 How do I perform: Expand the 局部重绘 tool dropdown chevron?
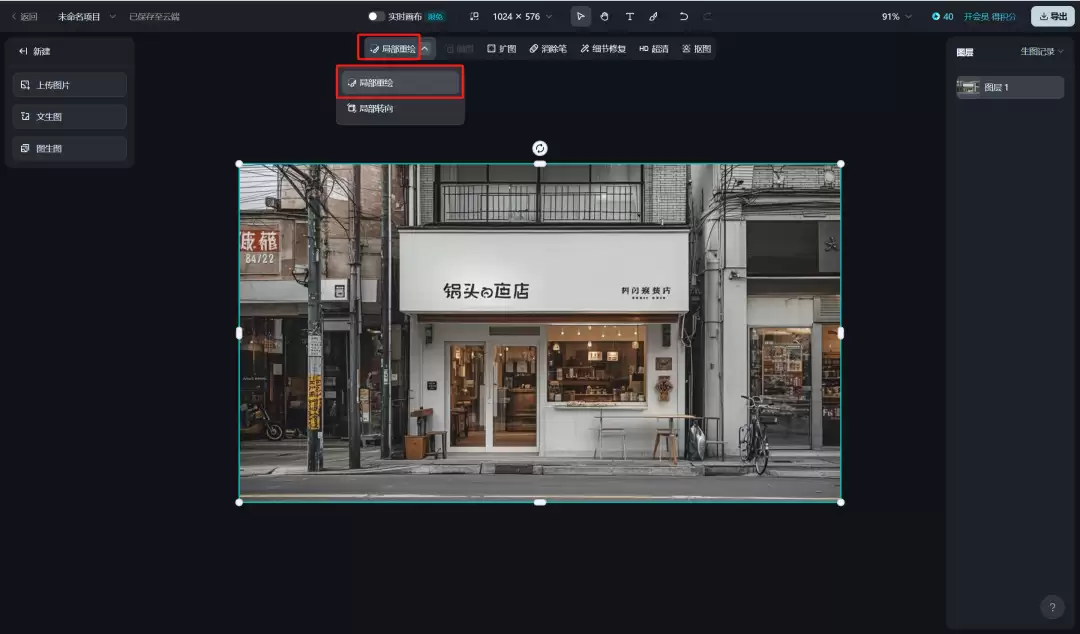tap(424, 47)
